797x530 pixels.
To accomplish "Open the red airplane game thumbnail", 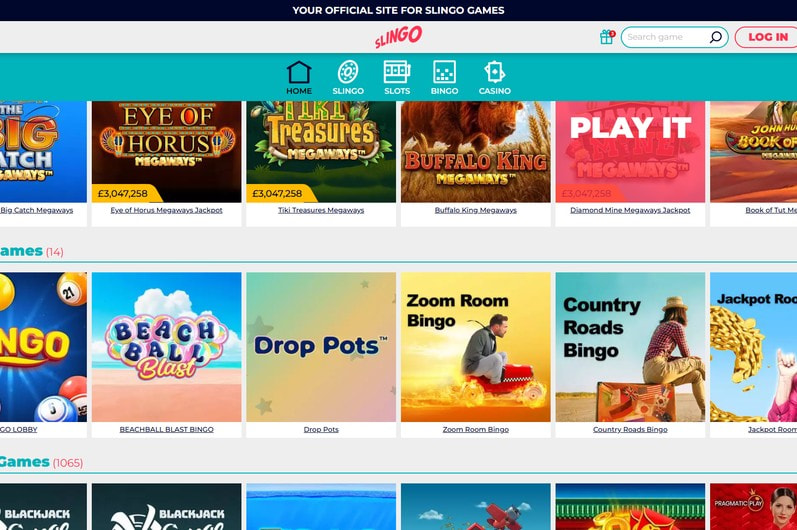I will (476, 507).
